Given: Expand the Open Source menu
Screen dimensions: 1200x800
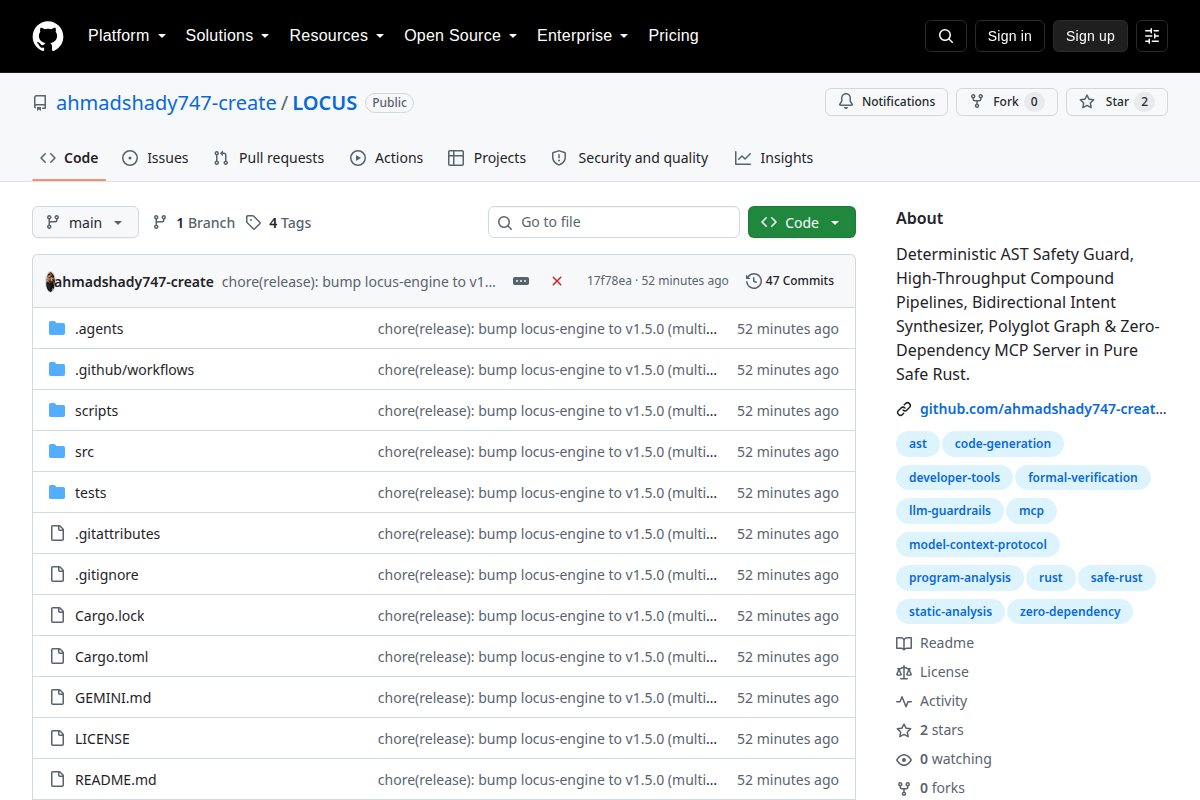Looking at the screenshot, I should pos(460,36).
